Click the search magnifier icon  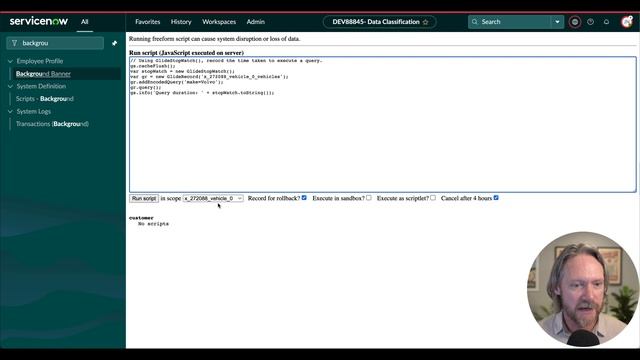[475, 22]
